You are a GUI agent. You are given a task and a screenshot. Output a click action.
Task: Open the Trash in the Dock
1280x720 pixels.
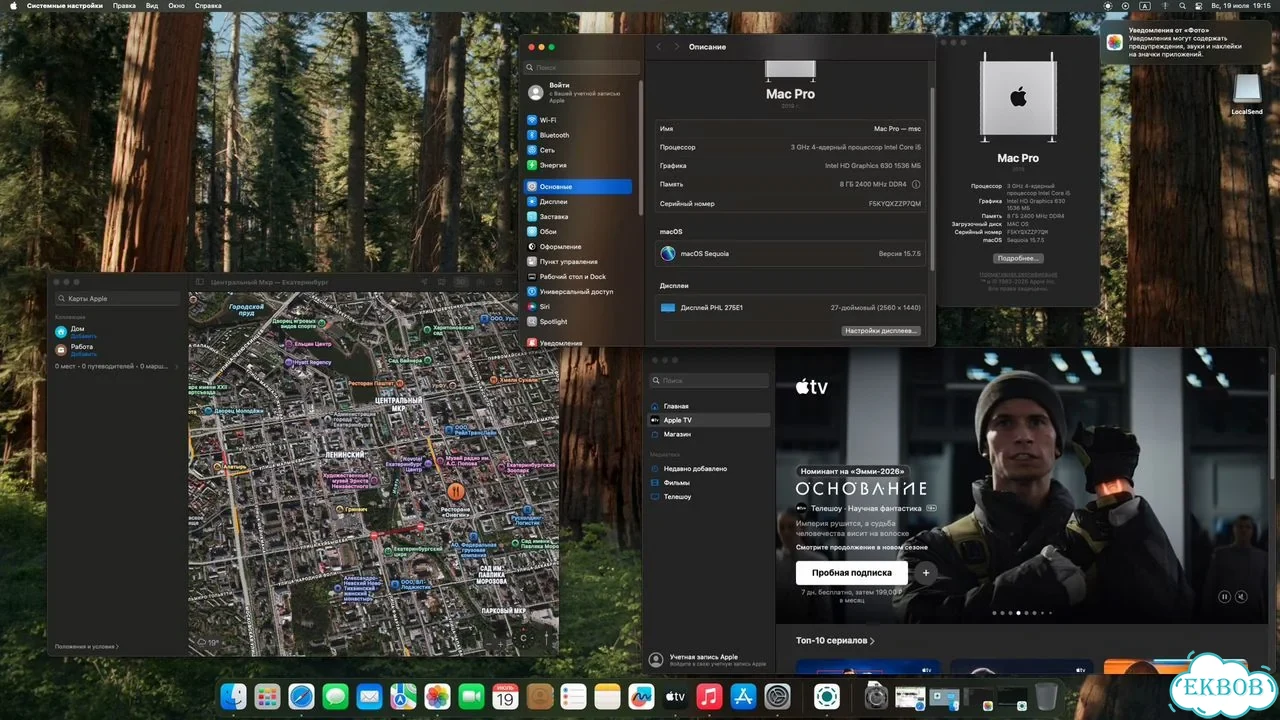(x=1046, y=696)
